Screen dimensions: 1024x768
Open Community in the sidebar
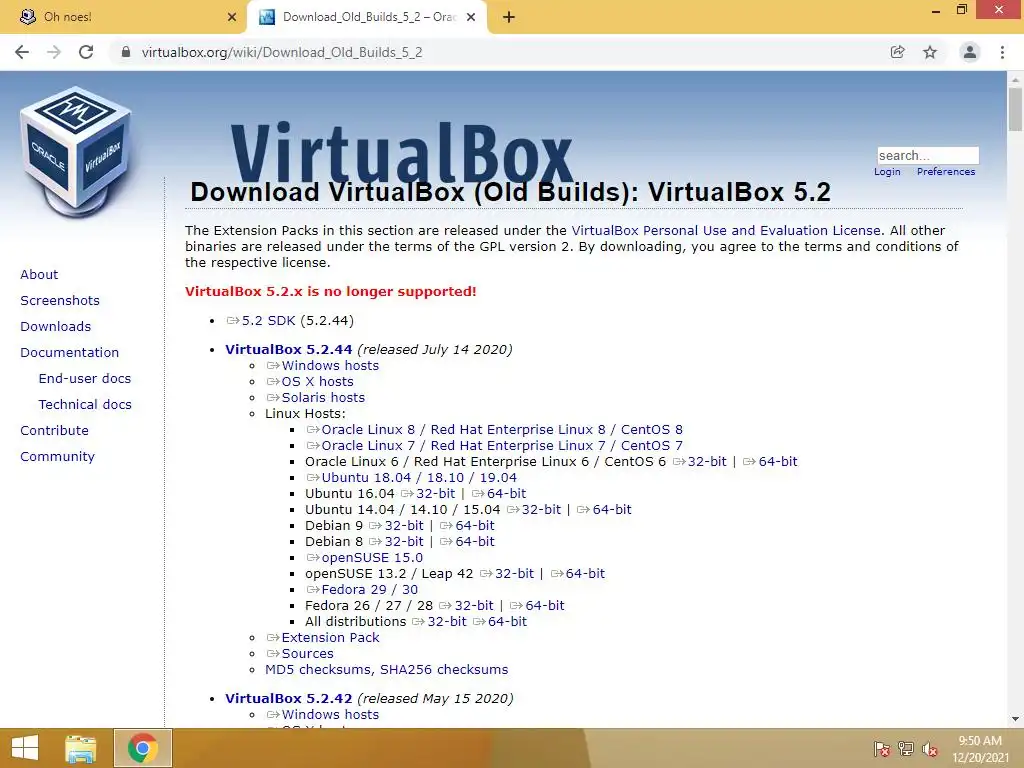point(57,456)
